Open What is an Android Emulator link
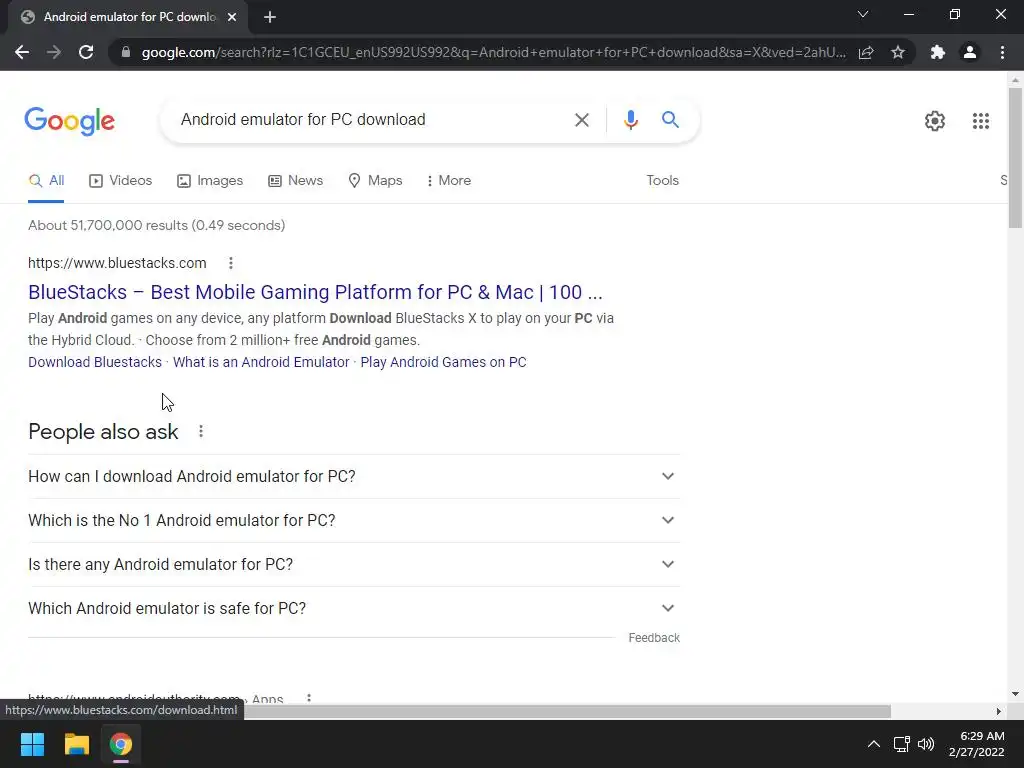The width and height of the screenshot is (1024, 768). point(261,362)
